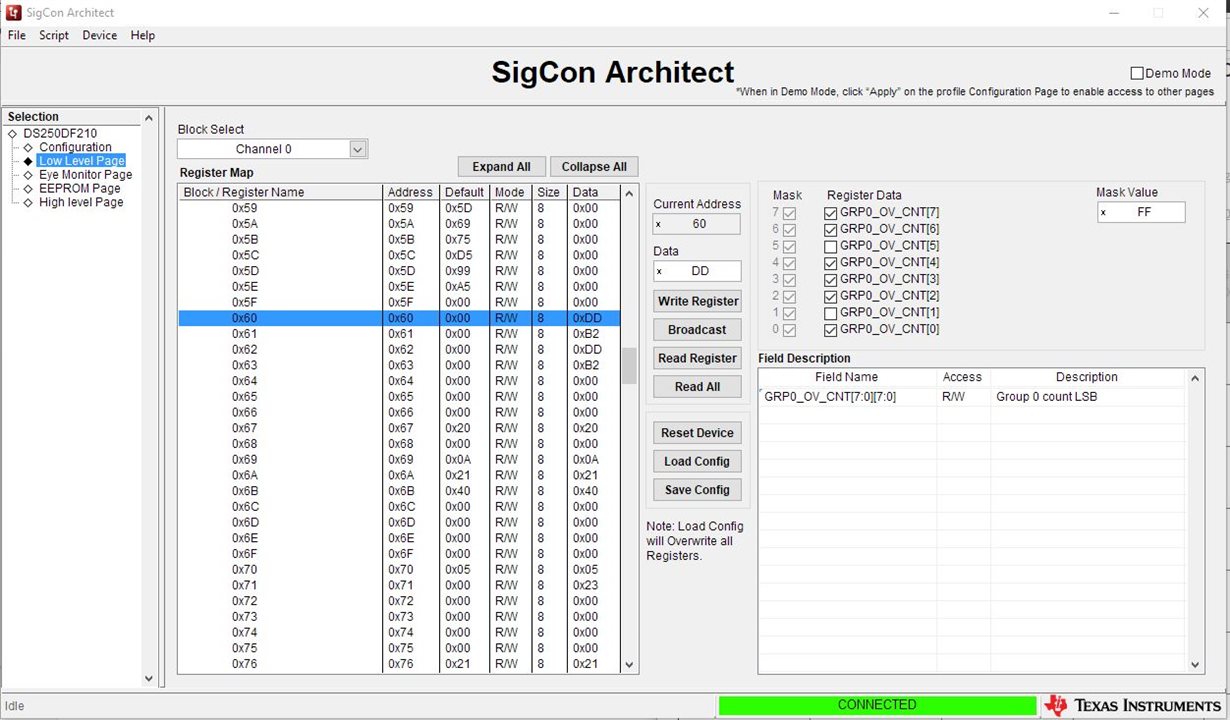
Task: Click the Current Address input field
Action: click(697, 224)
